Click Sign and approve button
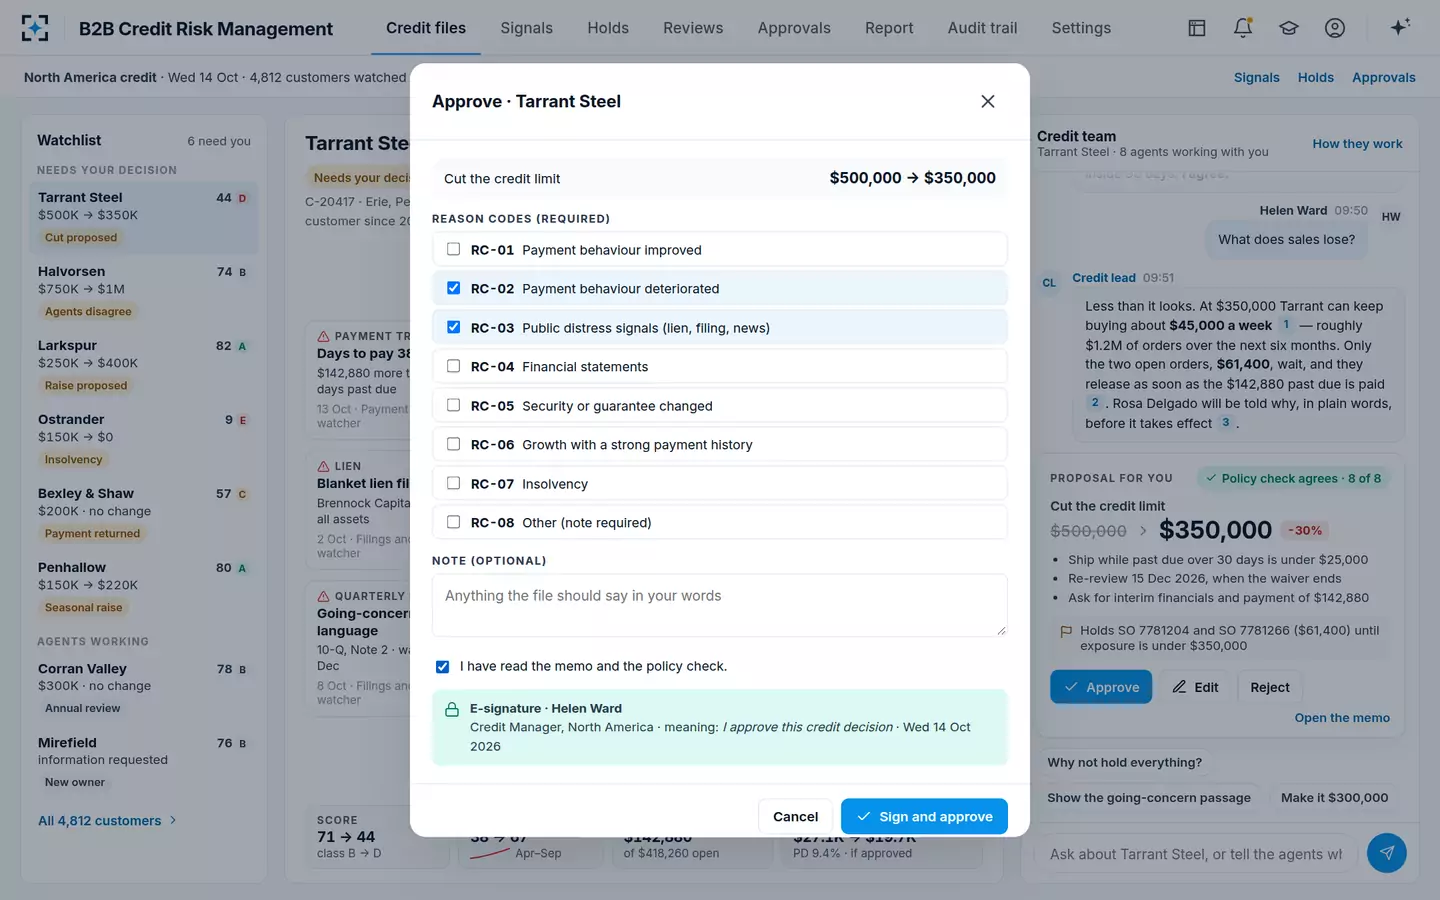This screenshot has width=1440, height=900. [924, 816]
